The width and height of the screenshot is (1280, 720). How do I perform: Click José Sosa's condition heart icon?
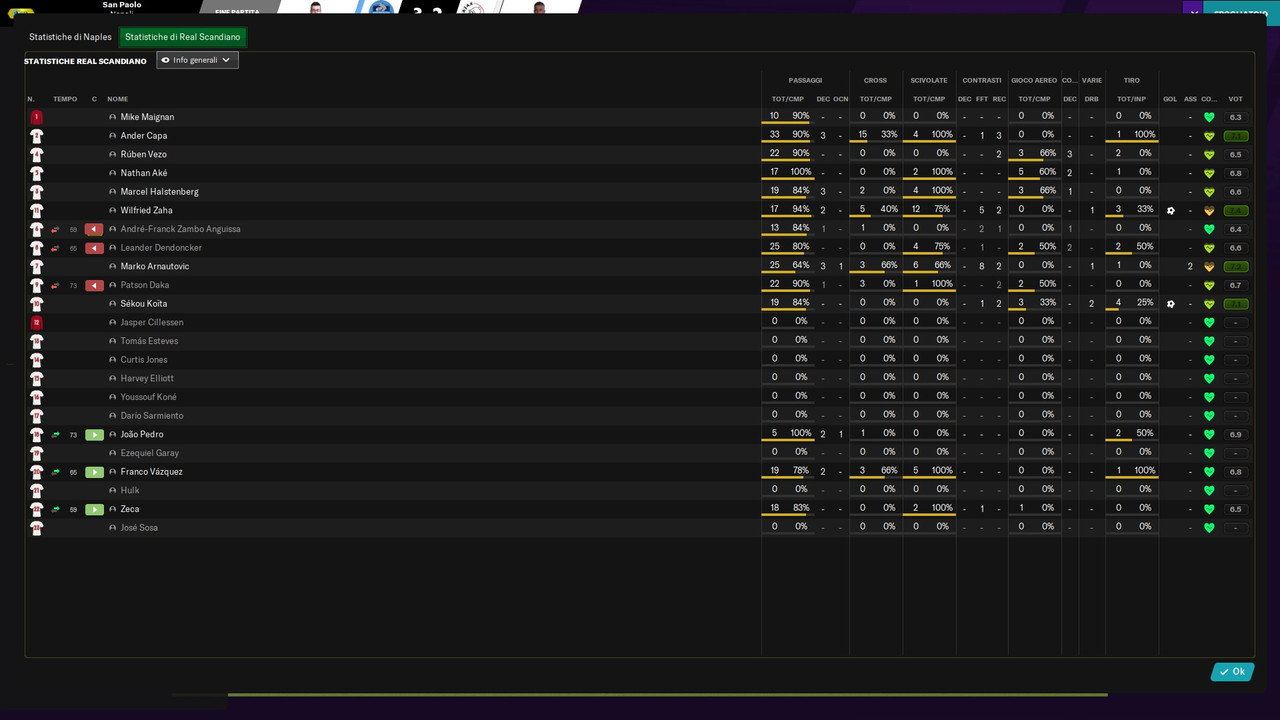pos(1209,528)
